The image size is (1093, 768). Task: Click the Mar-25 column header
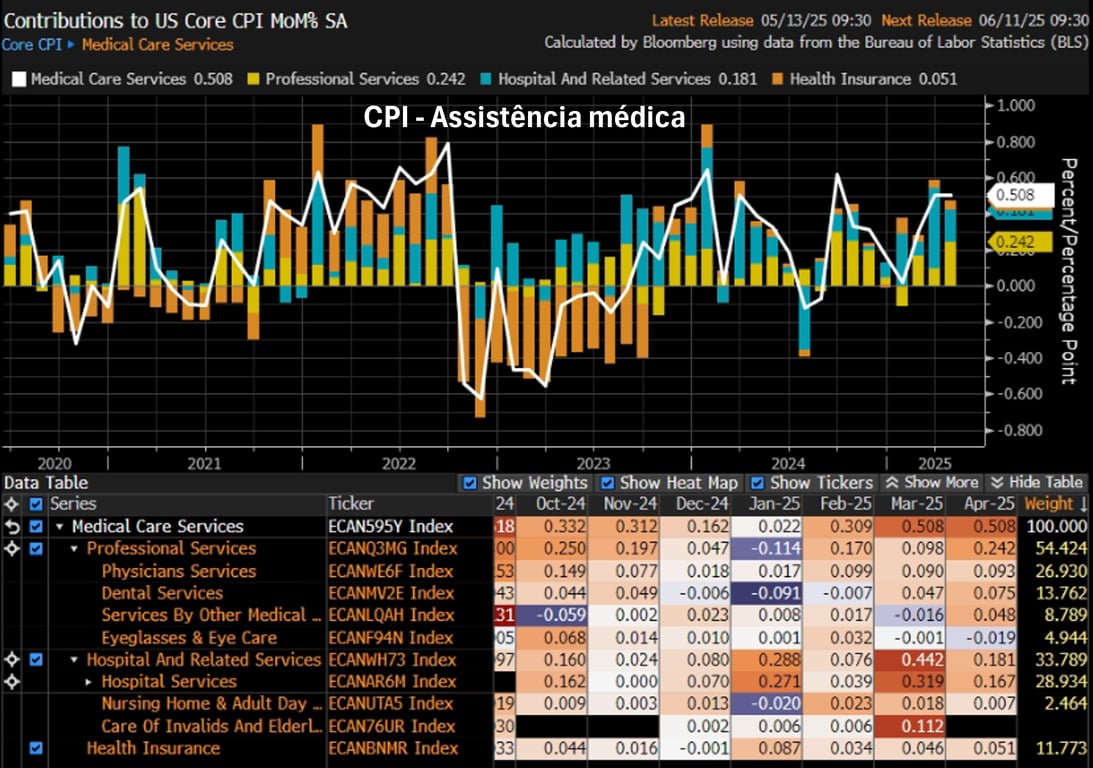pos(917,504)
